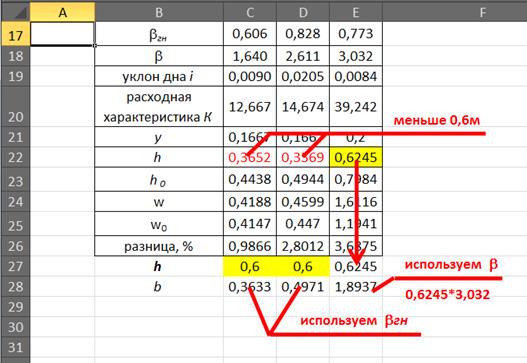Select column B header

[159, 12]
